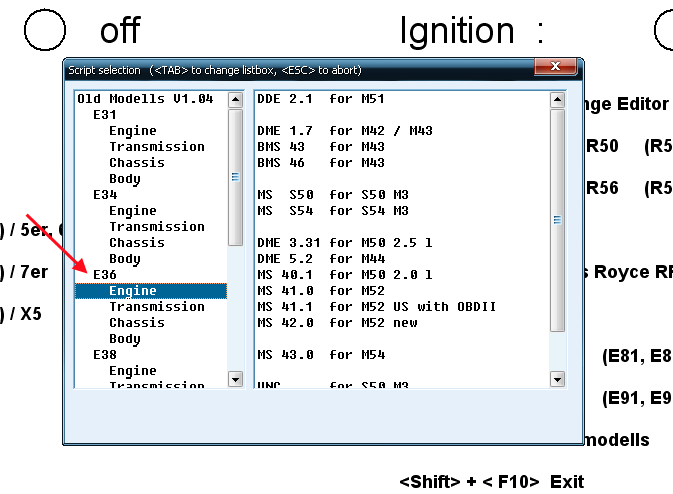The image size is (673, 494).
Task: Select the E38 model entry
Action: pos(105,355)
